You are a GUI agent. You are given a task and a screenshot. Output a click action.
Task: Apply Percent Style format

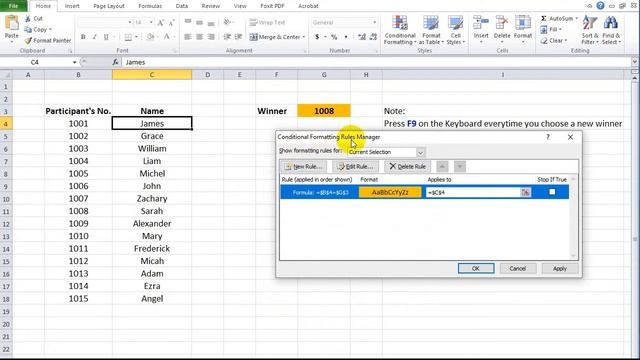point(334,37)
